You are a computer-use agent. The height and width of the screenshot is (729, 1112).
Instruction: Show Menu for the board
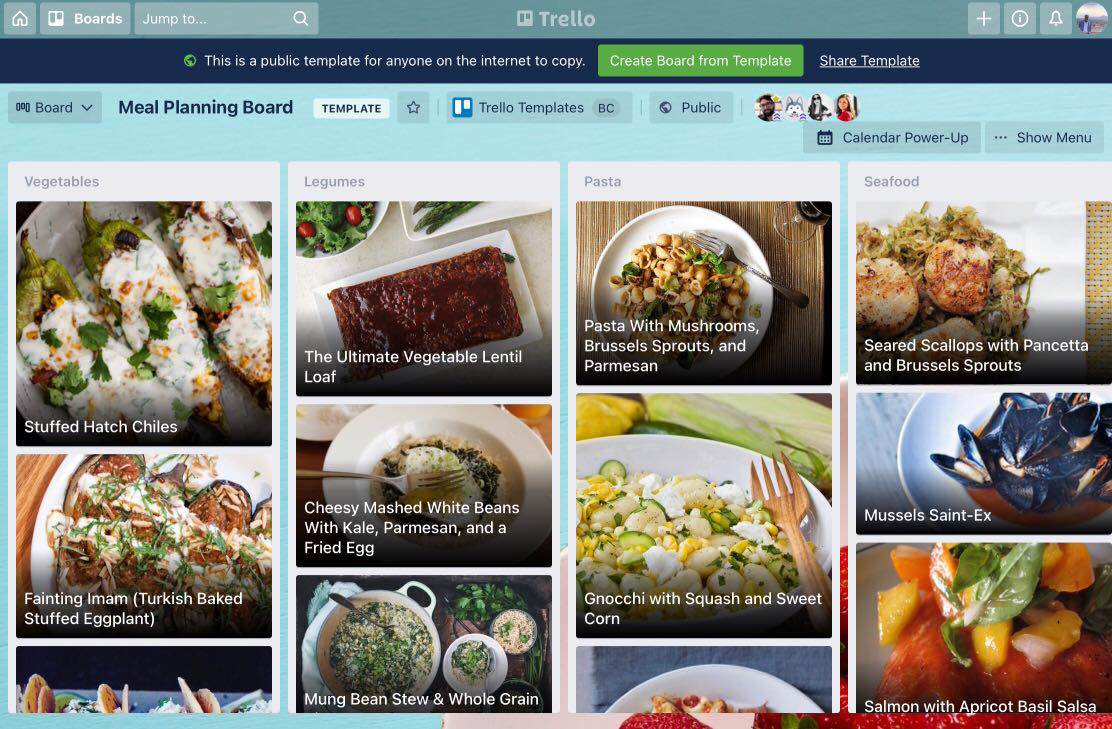tap(1044, 138)
